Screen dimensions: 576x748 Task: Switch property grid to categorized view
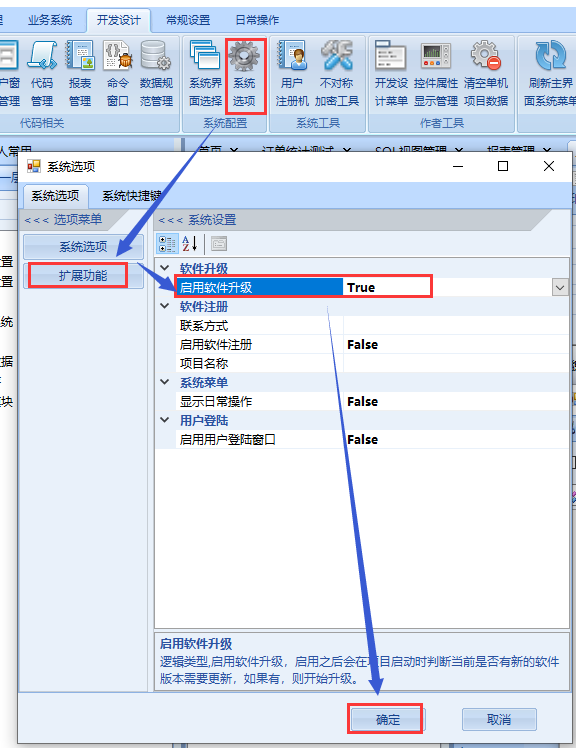coord(168,244)
